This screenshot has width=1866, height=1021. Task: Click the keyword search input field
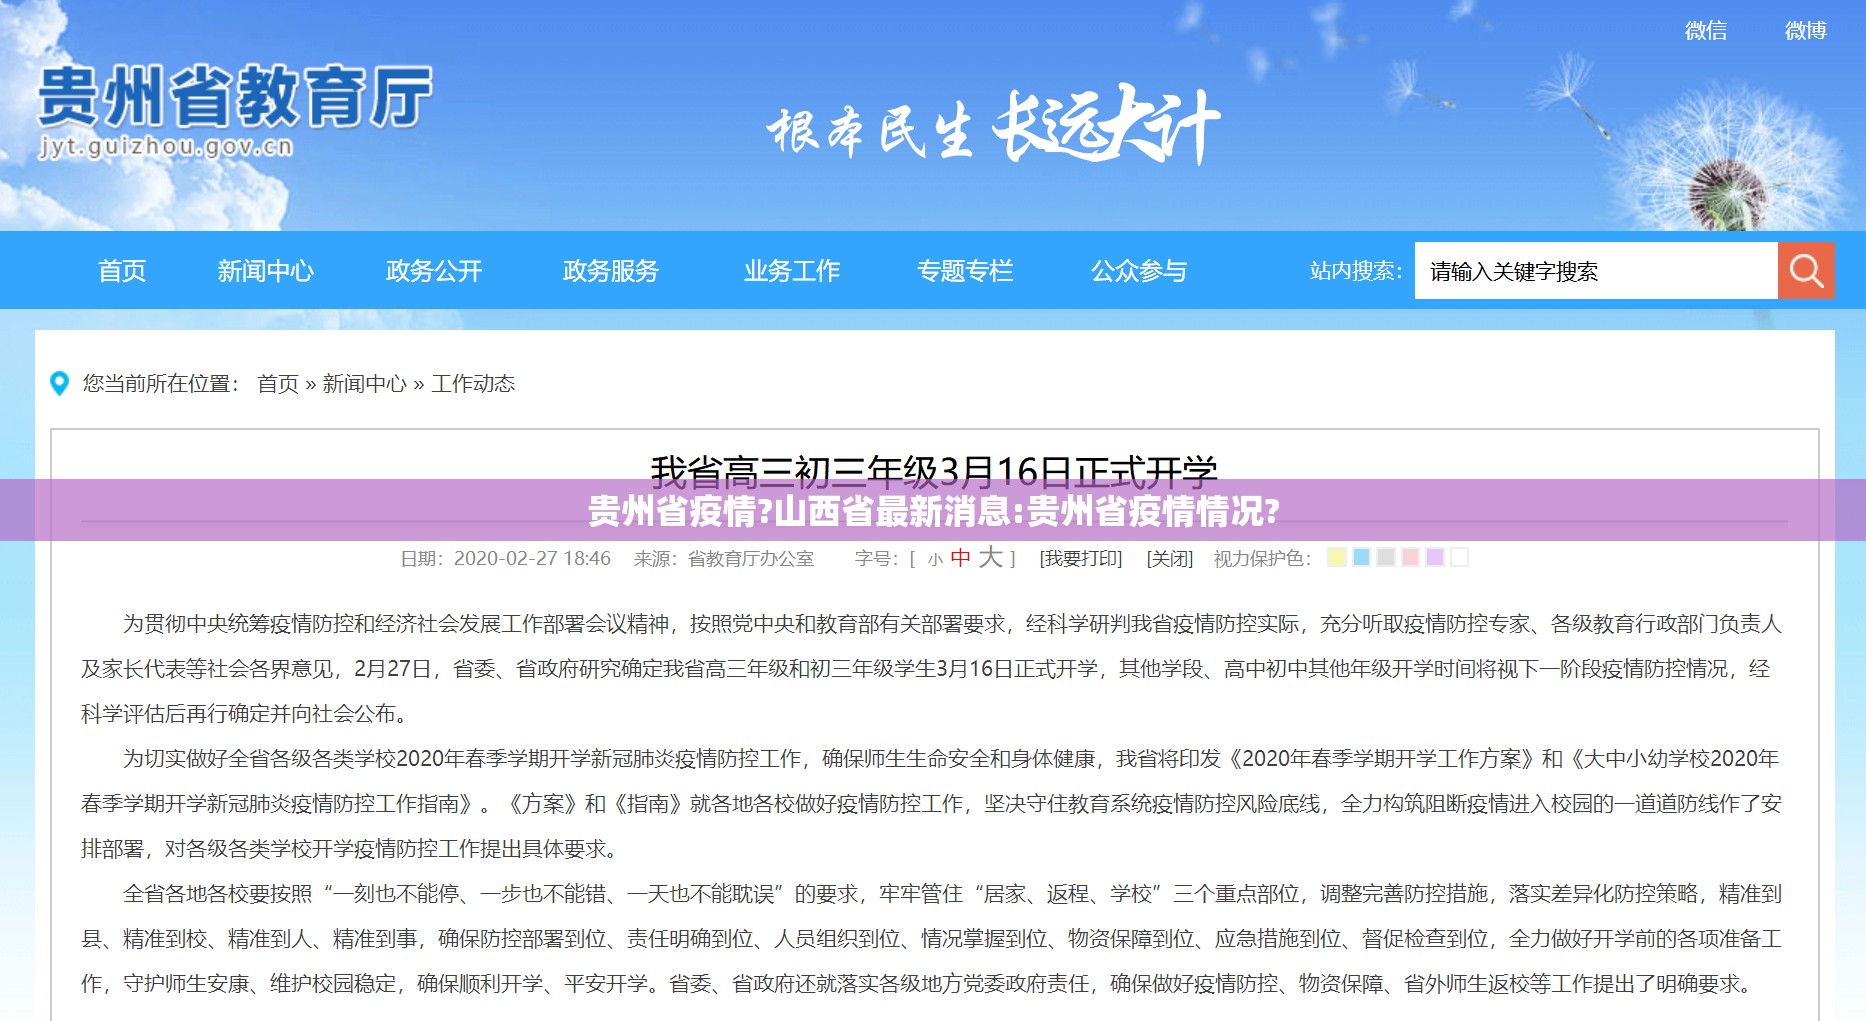click(x=1595, y=271)
